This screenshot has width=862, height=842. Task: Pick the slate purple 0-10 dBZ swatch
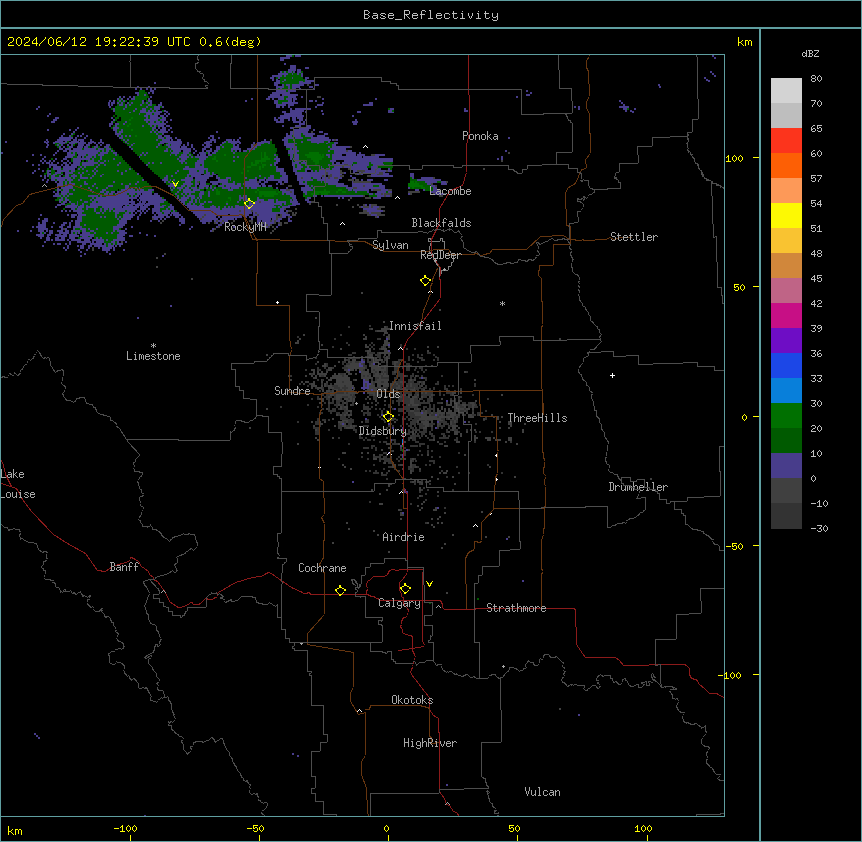point(786,466)
